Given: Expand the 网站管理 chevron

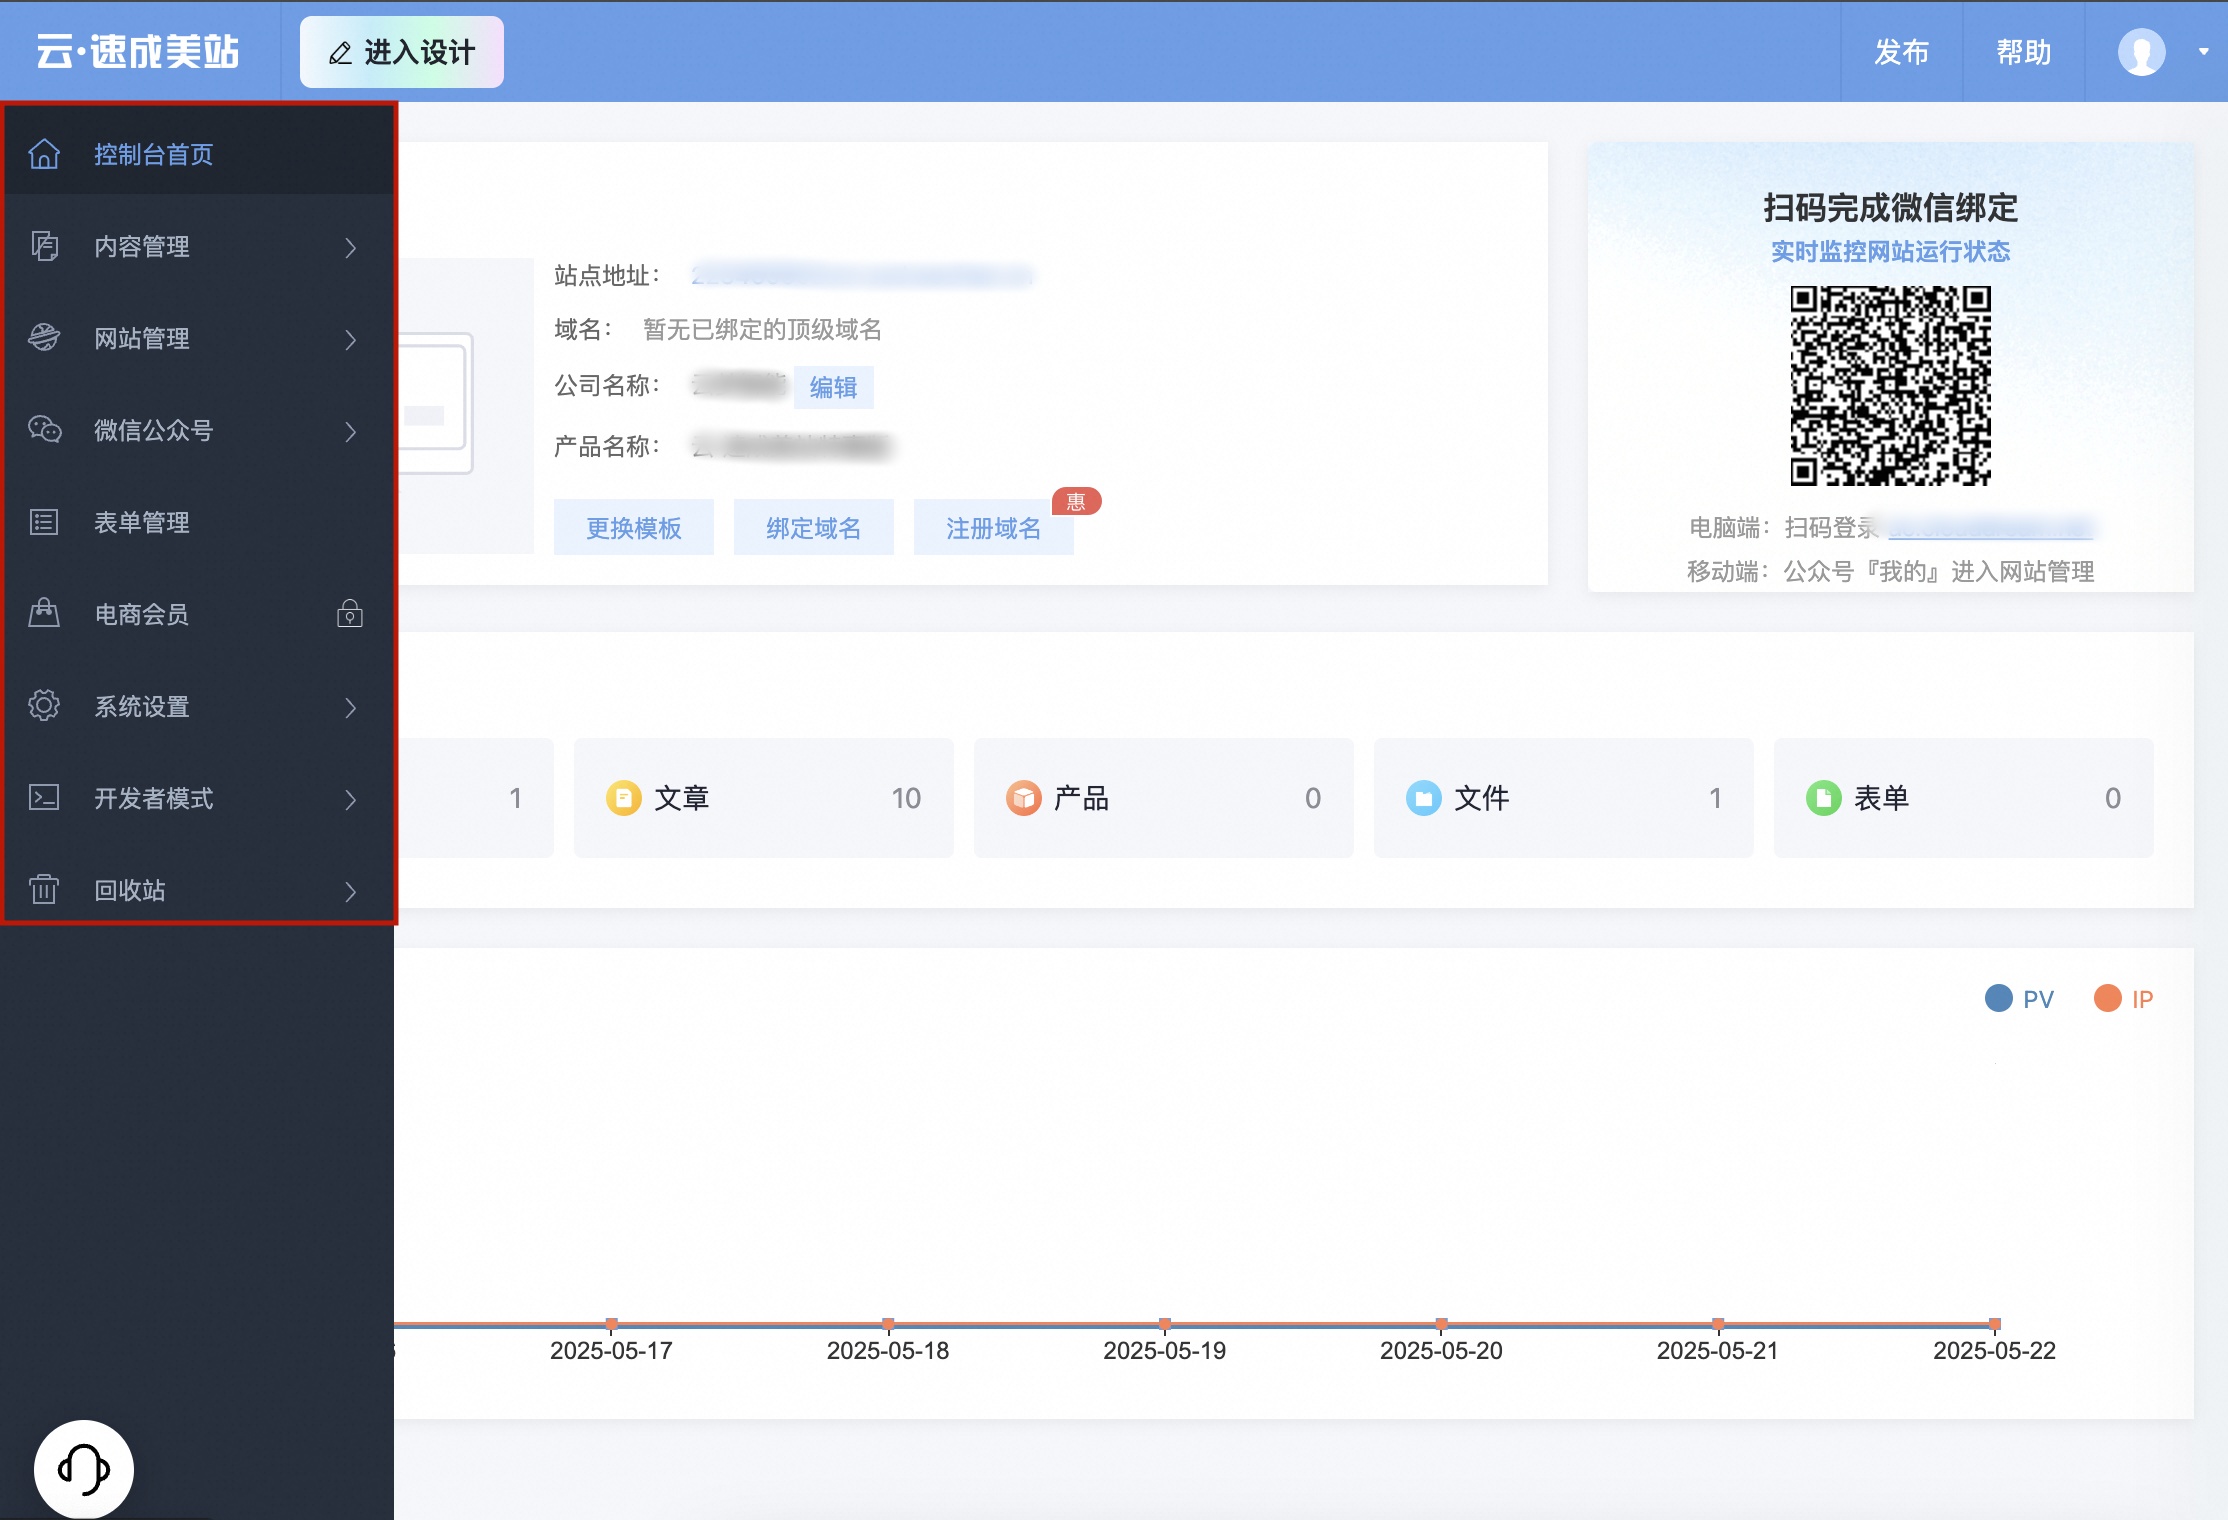Looking at the screenshot, I should coord(350,339).
